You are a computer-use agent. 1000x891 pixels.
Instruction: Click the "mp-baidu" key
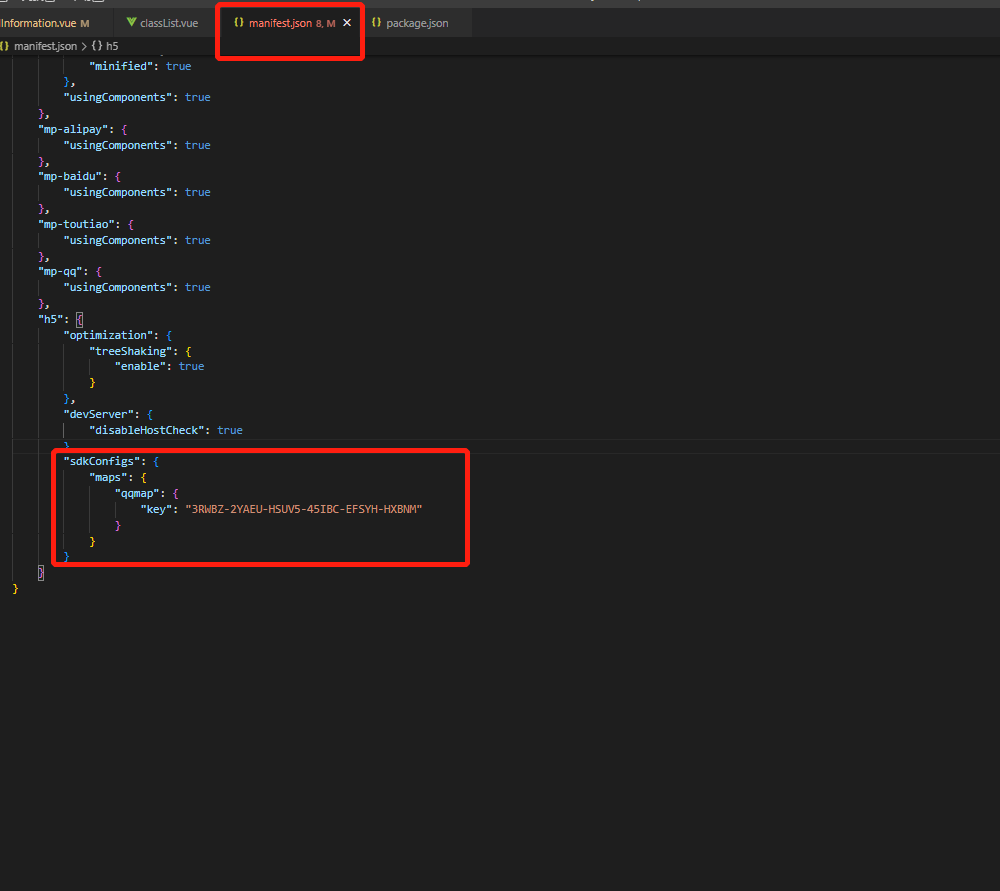click(x=70, y=177)
